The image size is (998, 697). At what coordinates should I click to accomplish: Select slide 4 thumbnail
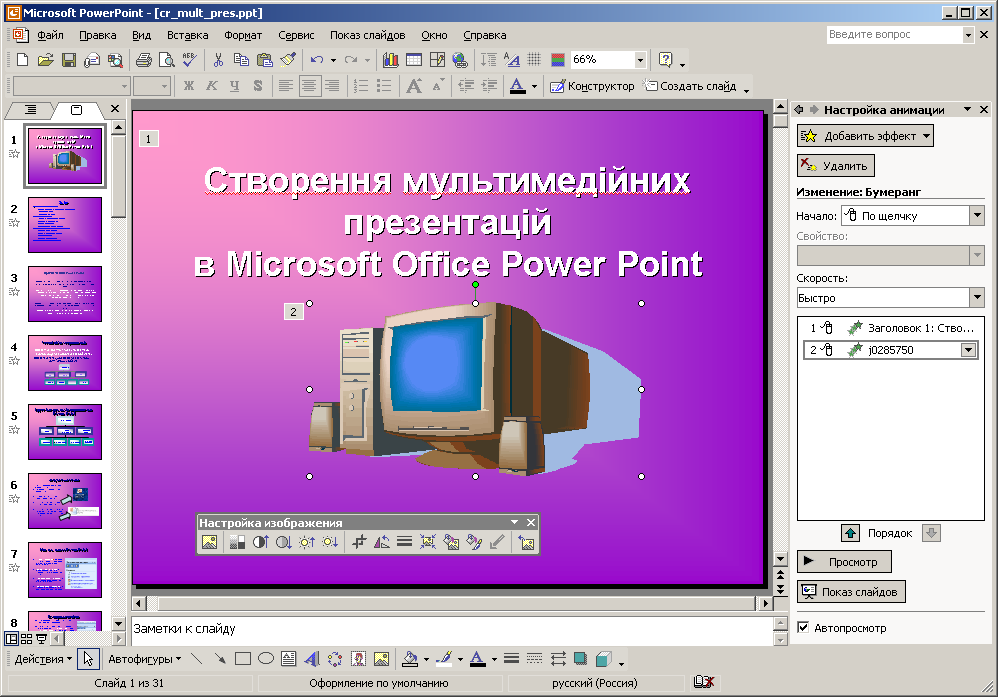tap(64, 363)
